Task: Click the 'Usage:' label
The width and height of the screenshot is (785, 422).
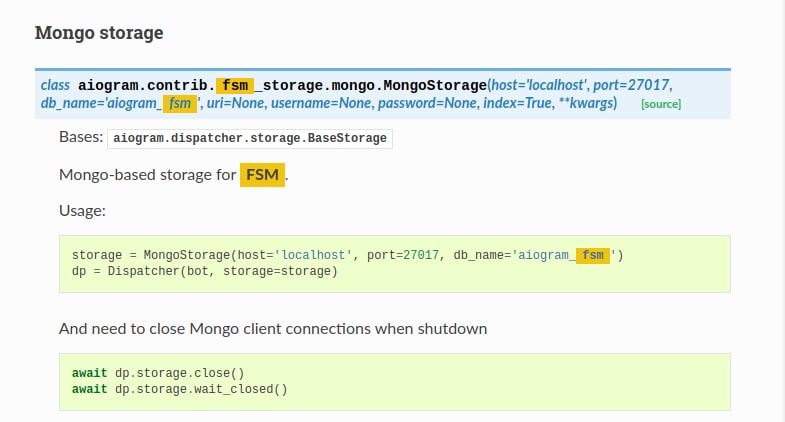Action: 83,211
